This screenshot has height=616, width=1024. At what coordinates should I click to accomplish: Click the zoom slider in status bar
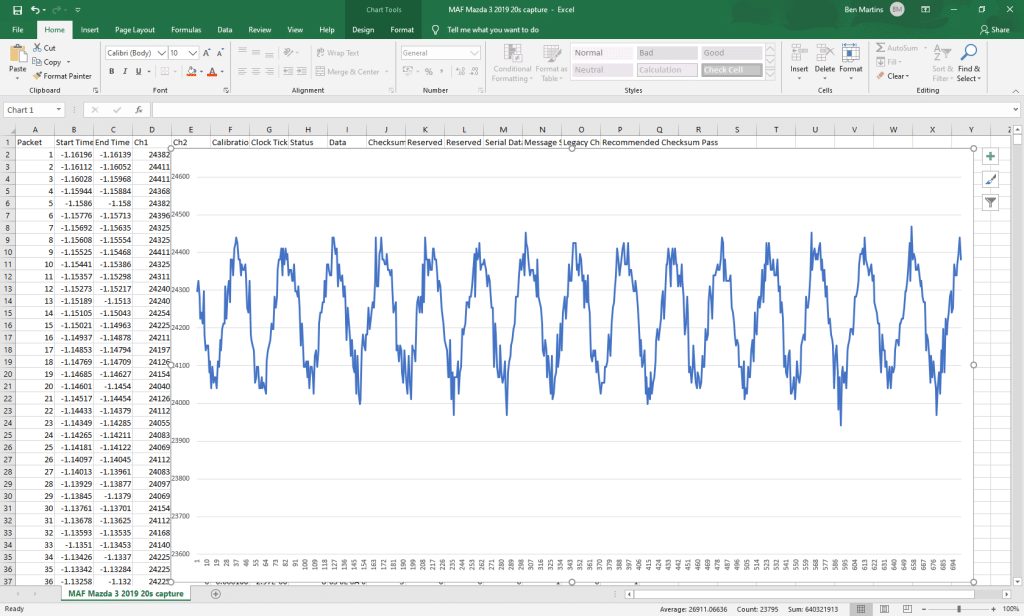(x=959, y=609)
